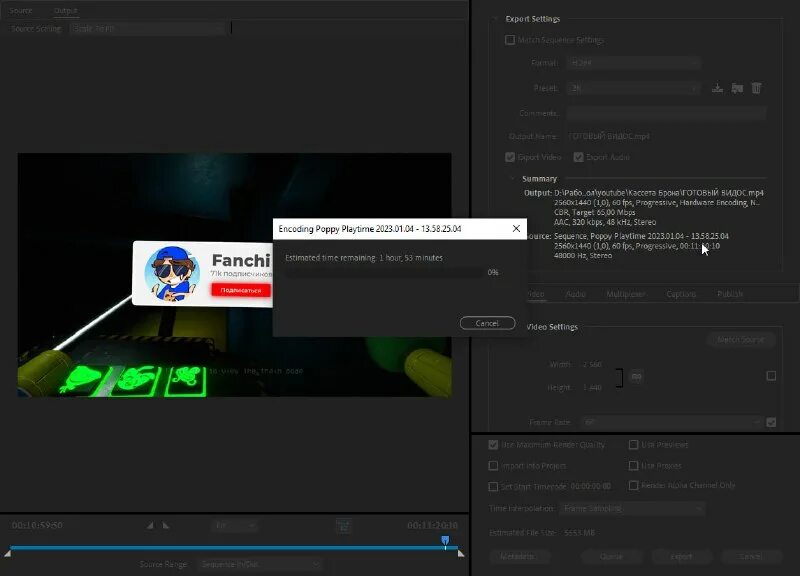Click the save preset icon
Image resolution: width=800 pixels, height=576 pixels.
717,88
